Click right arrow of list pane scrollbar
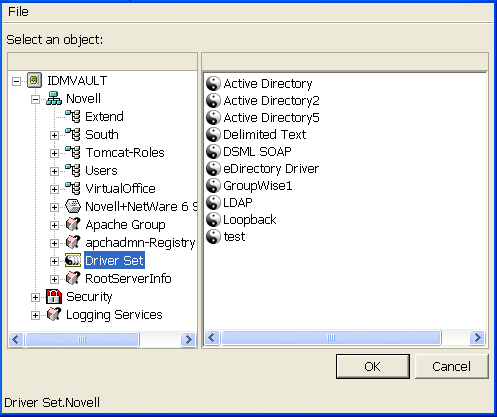This screenshot has width=497, height=417. 477,337
